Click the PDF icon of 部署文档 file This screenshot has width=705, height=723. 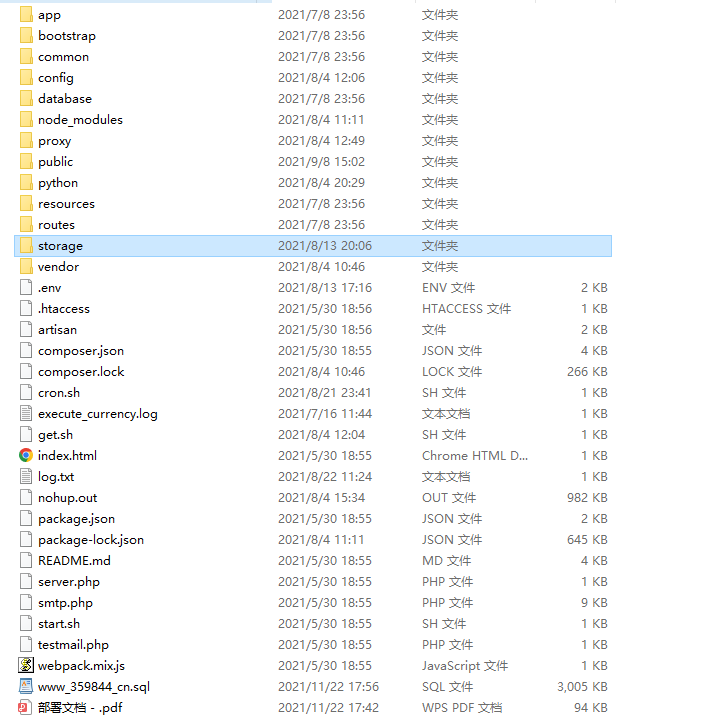pos(25,707)
